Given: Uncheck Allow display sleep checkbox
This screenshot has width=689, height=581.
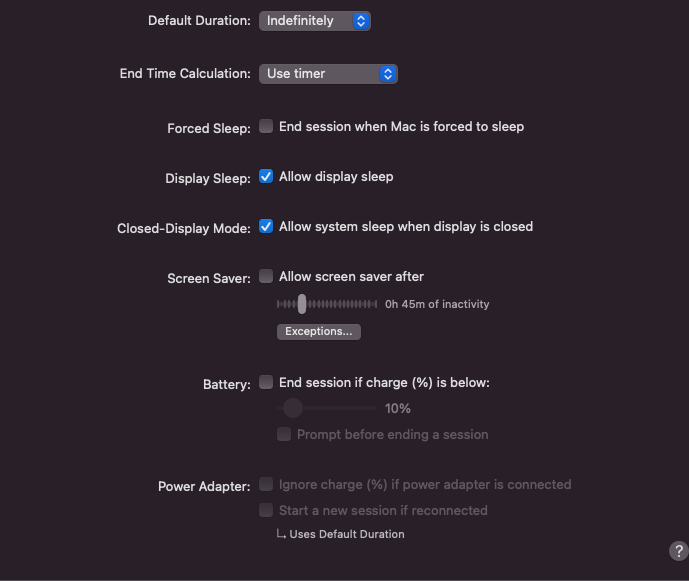Looking at the screenshot, I should coord(266,176).
